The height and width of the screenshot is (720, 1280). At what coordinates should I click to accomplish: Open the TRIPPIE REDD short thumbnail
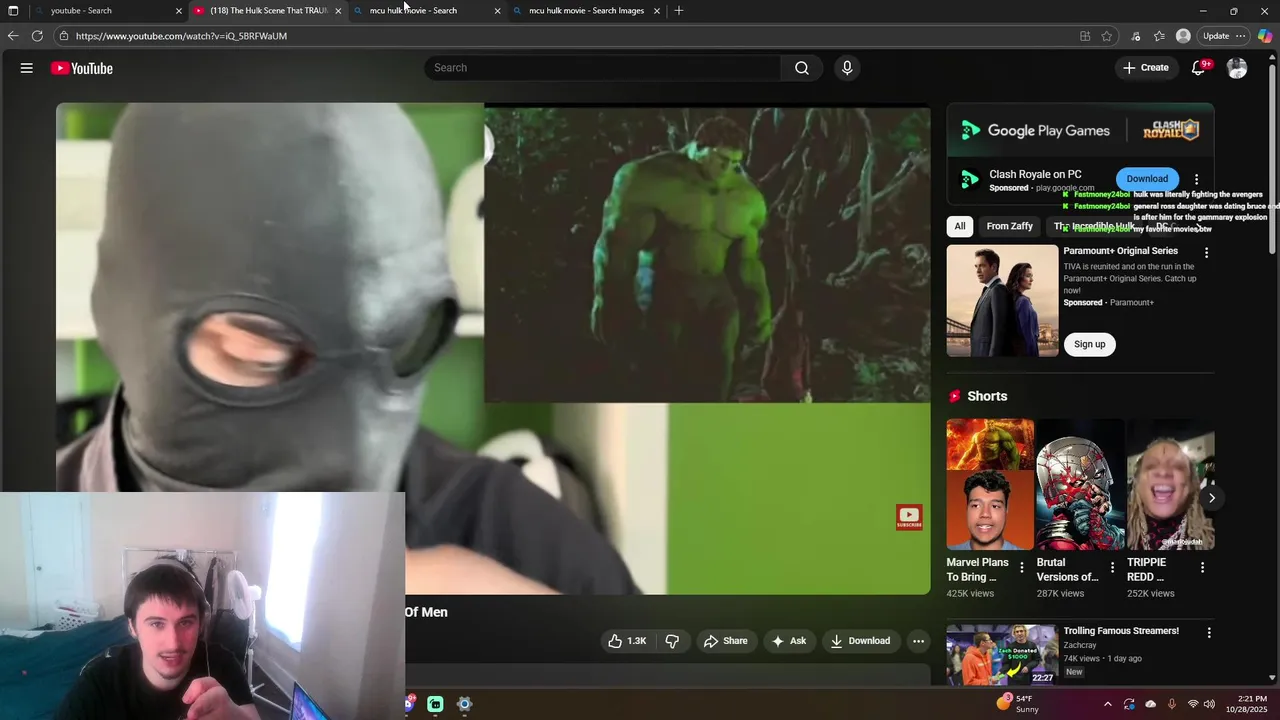[1170, 484]
